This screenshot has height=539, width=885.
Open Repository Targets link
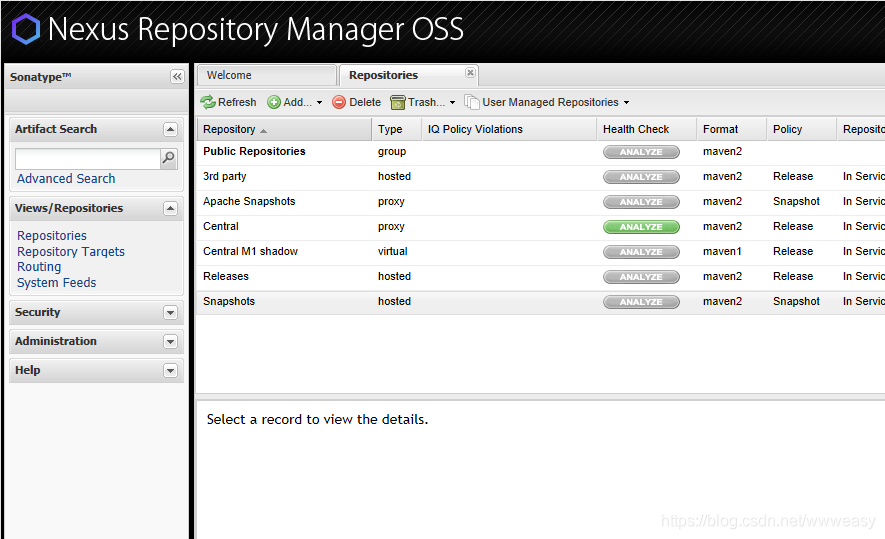[71, 251]
